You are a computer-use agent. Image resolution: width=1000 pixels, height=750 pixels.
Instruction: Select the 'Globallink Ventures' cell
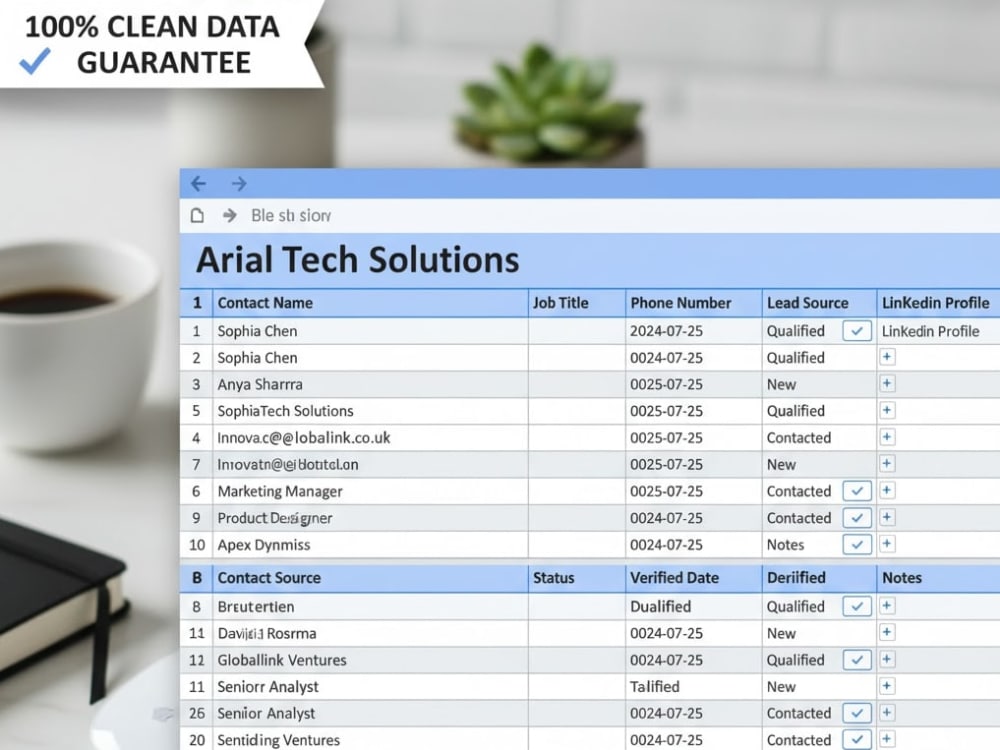click(370, 660)
